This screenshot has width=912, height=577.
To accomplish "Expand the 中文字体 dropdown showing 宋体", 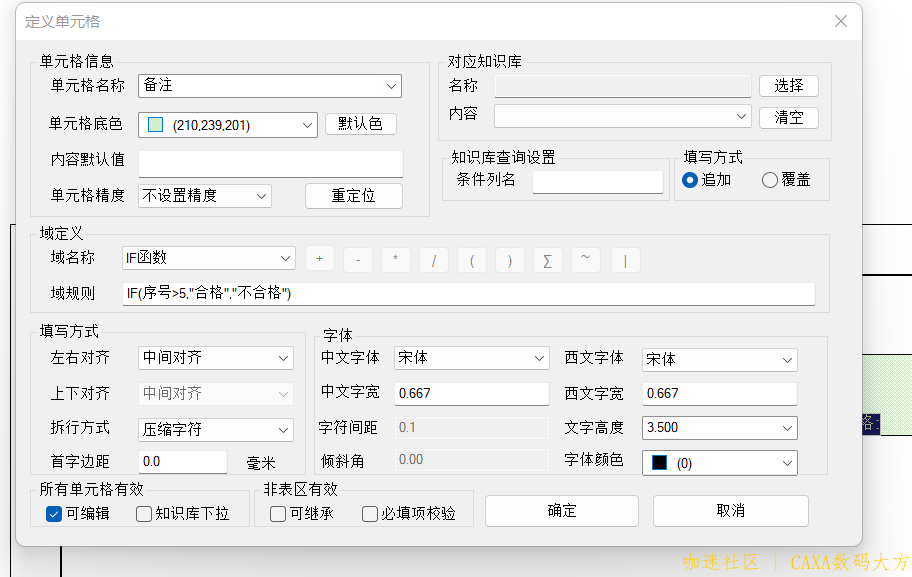I will [x=539, y=358].
